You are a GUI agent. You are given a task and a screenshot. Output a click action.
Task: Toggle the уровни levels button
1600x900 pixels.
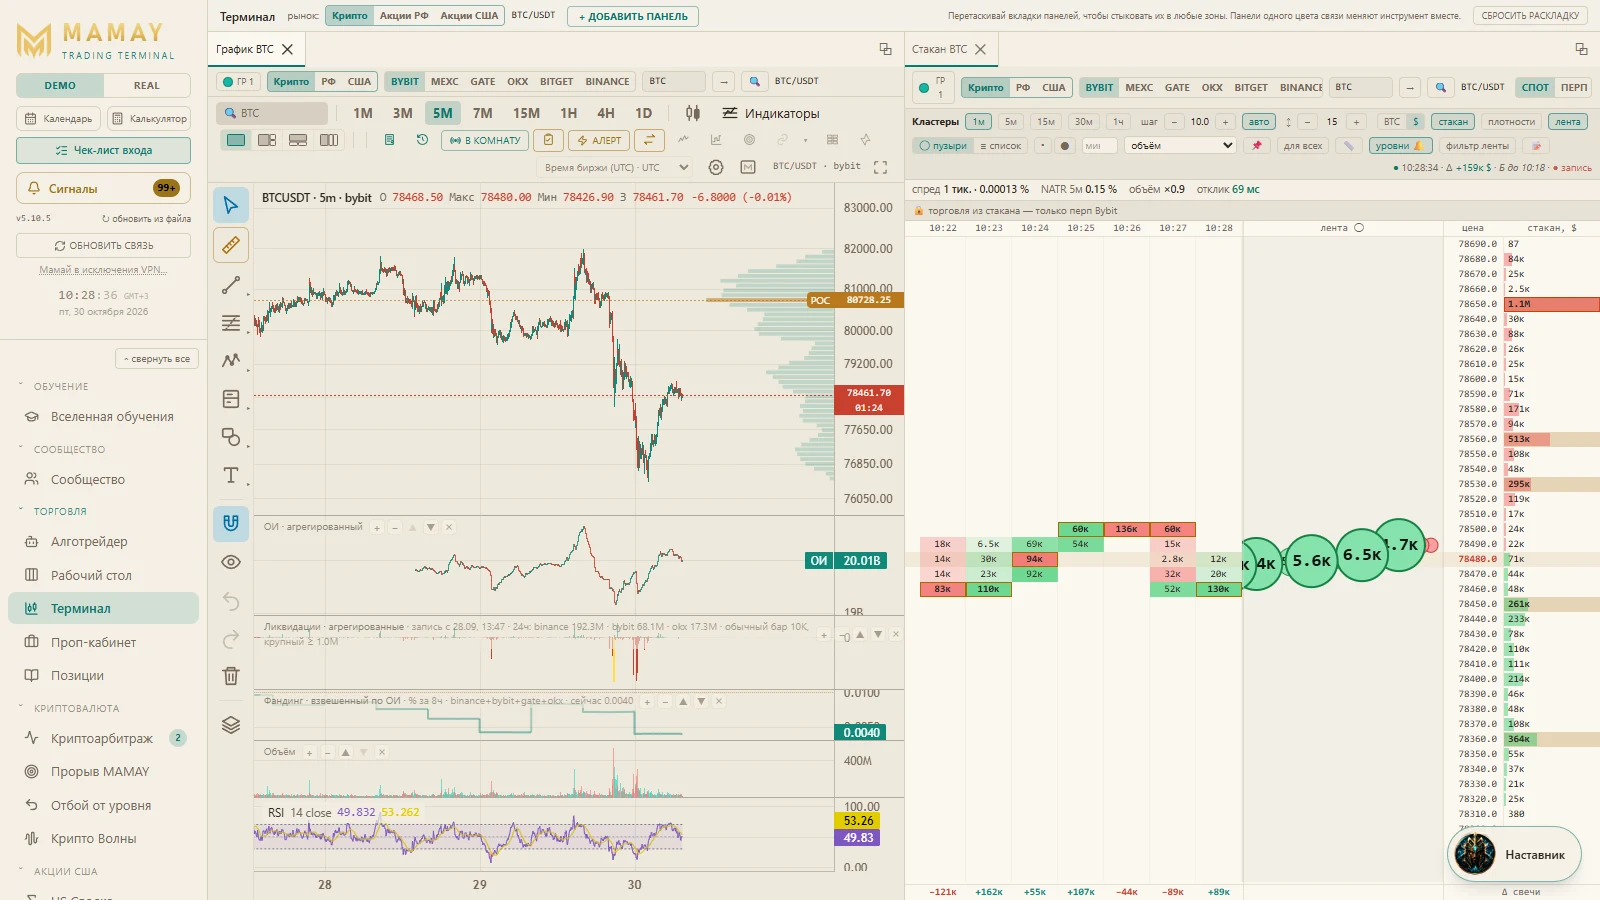(1400, 146)
